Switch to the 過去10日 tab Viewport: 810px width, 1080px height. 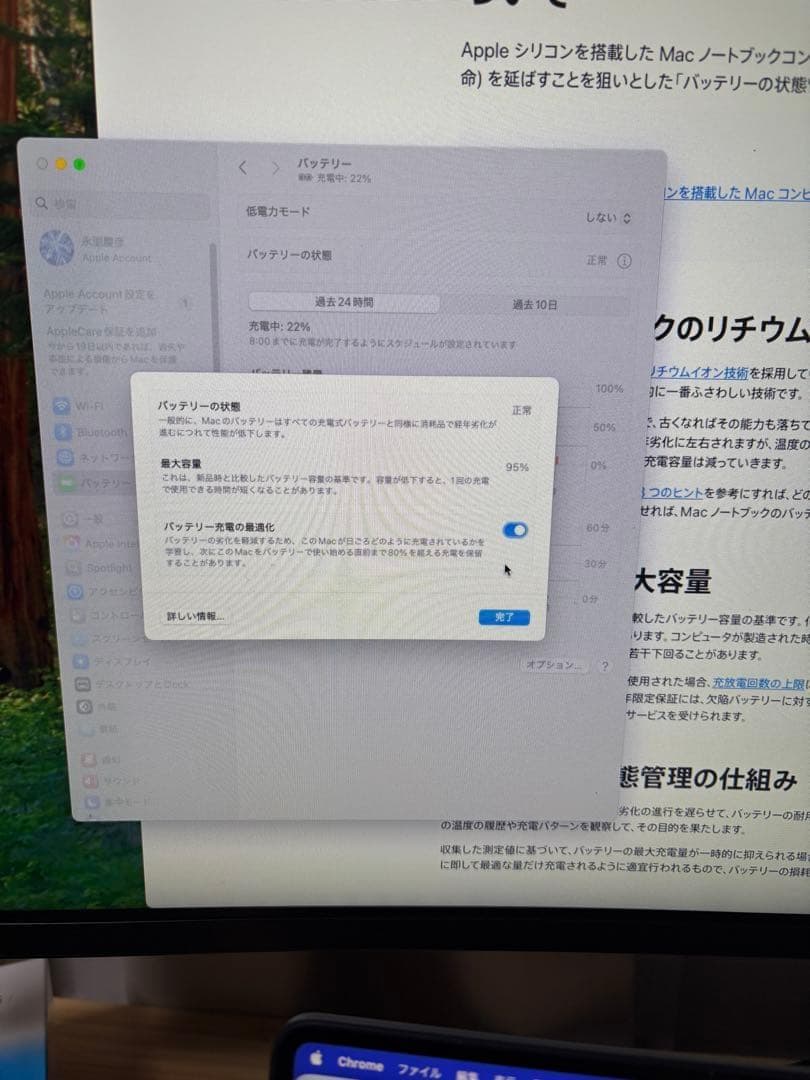tap(537, 304)
